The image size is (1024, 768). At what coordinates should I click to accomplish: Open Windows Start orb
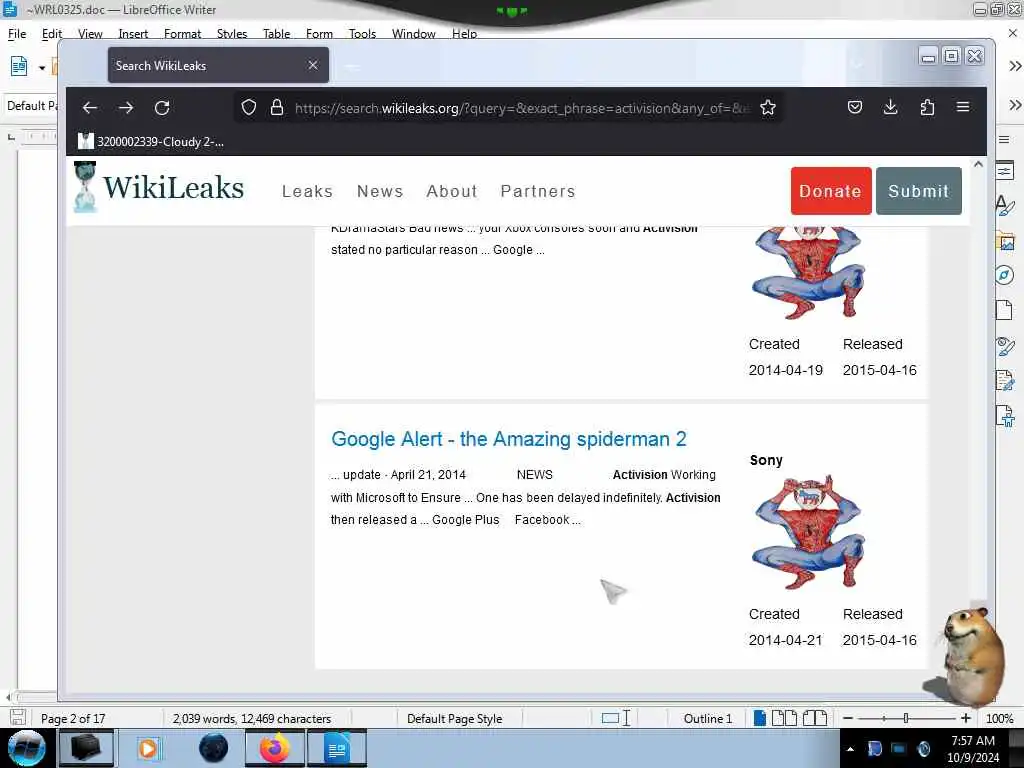pyautogui.click(x=25, y=748)
